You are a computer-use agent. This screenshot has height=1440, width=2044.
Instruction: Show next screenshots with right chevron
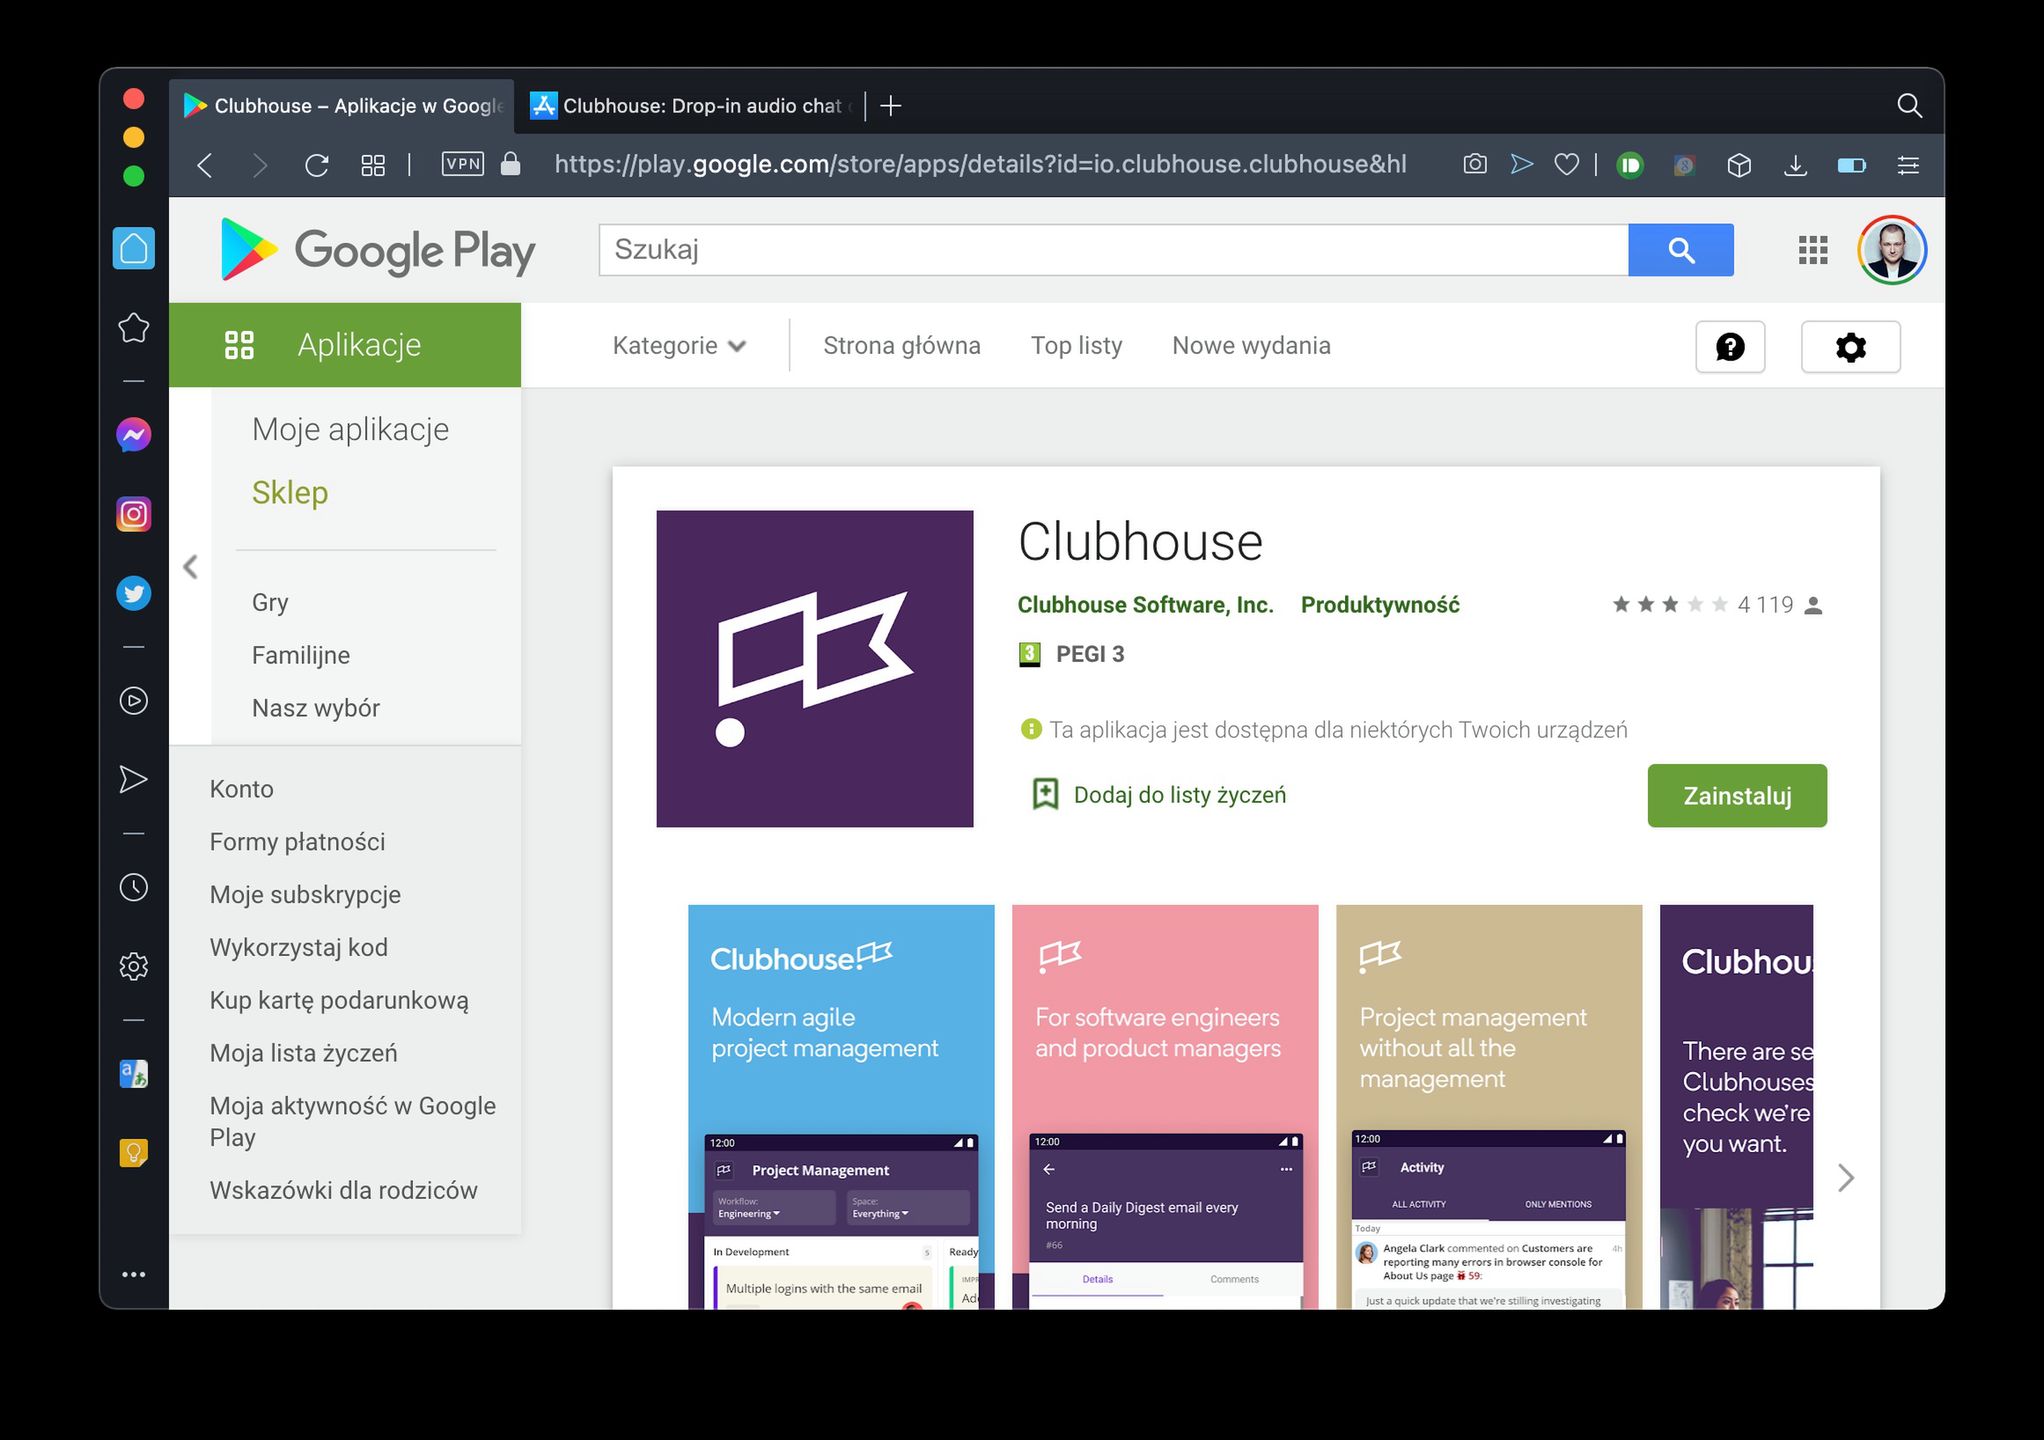pyautogui.click(x=1846, y=1178)
